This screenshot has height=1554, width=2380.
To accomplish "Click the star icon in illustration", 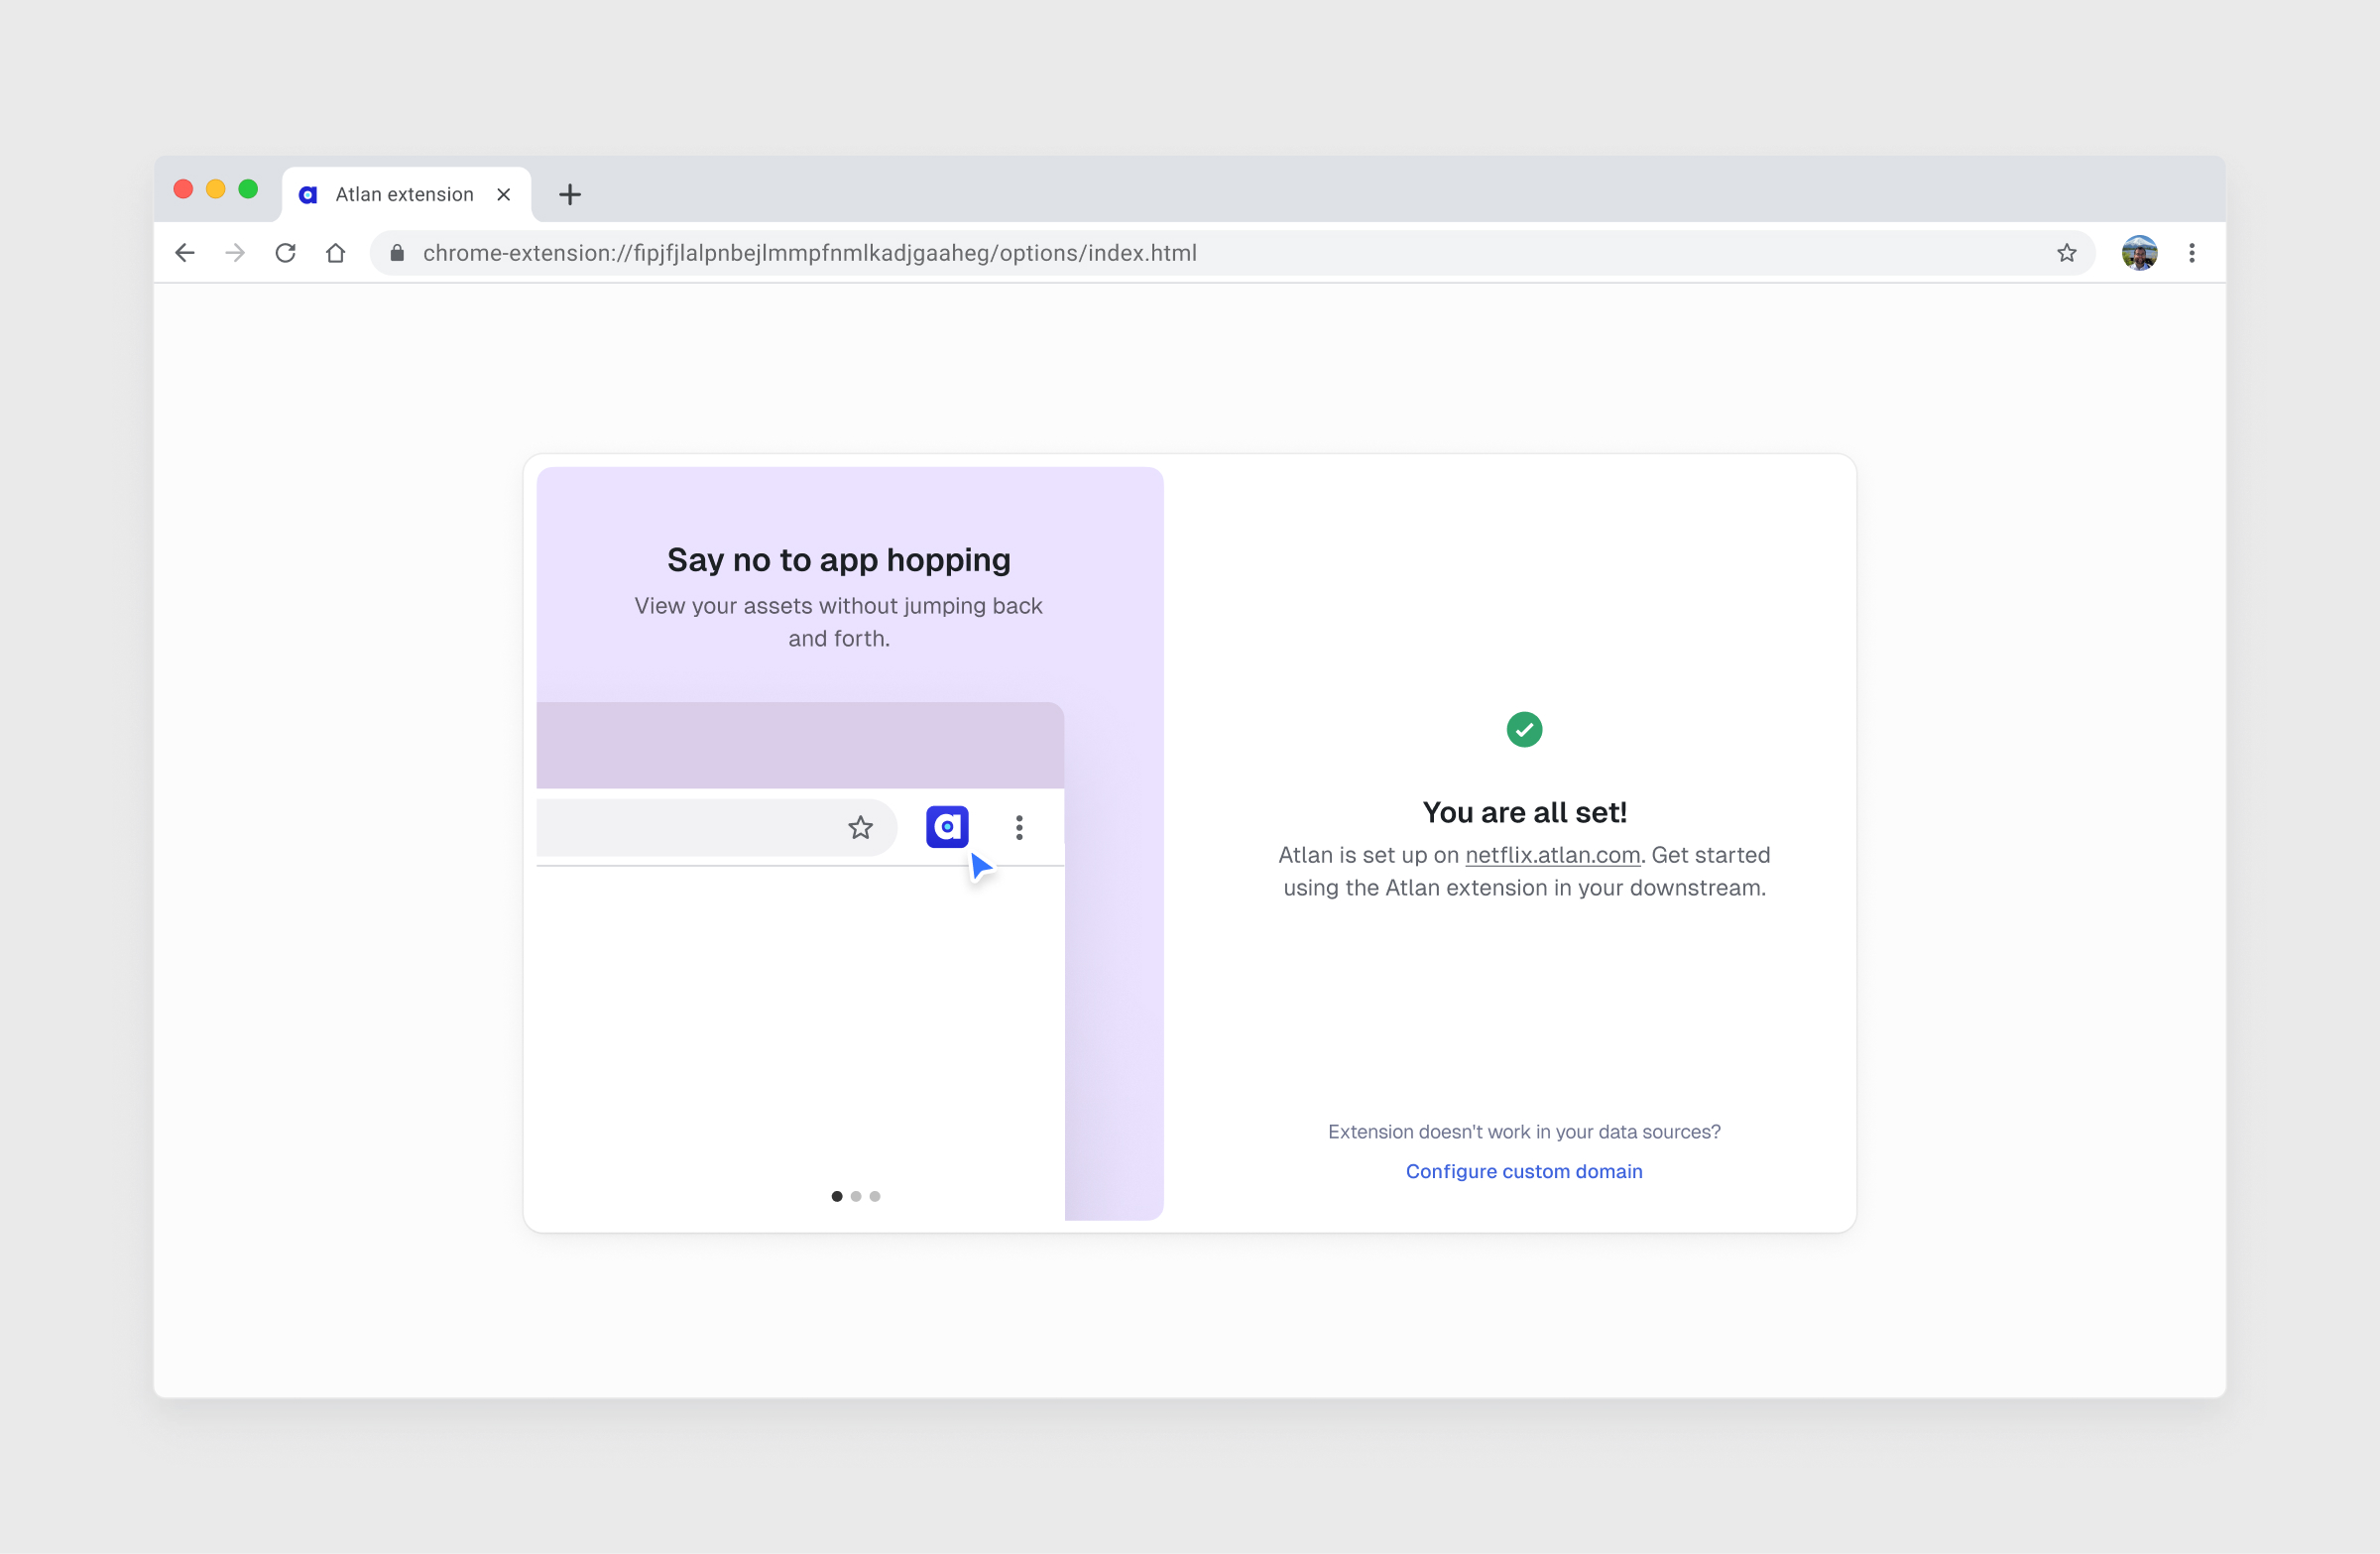I will 860,828.
